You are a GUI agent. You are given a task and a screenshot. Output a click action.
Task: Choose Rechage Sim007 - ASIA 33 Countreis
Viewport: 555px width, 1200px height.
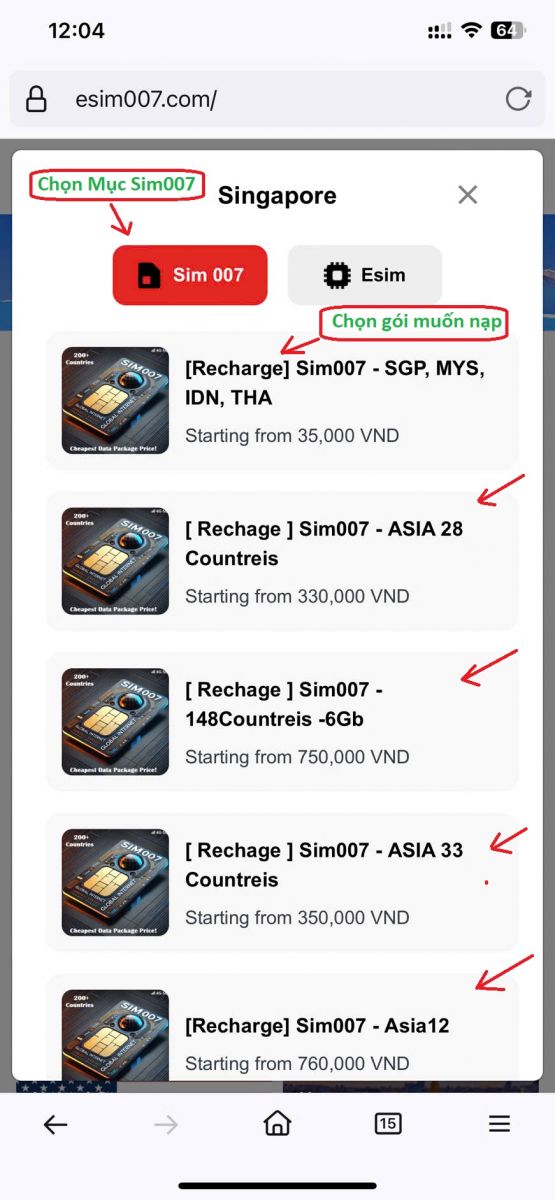tap(282, 883)
